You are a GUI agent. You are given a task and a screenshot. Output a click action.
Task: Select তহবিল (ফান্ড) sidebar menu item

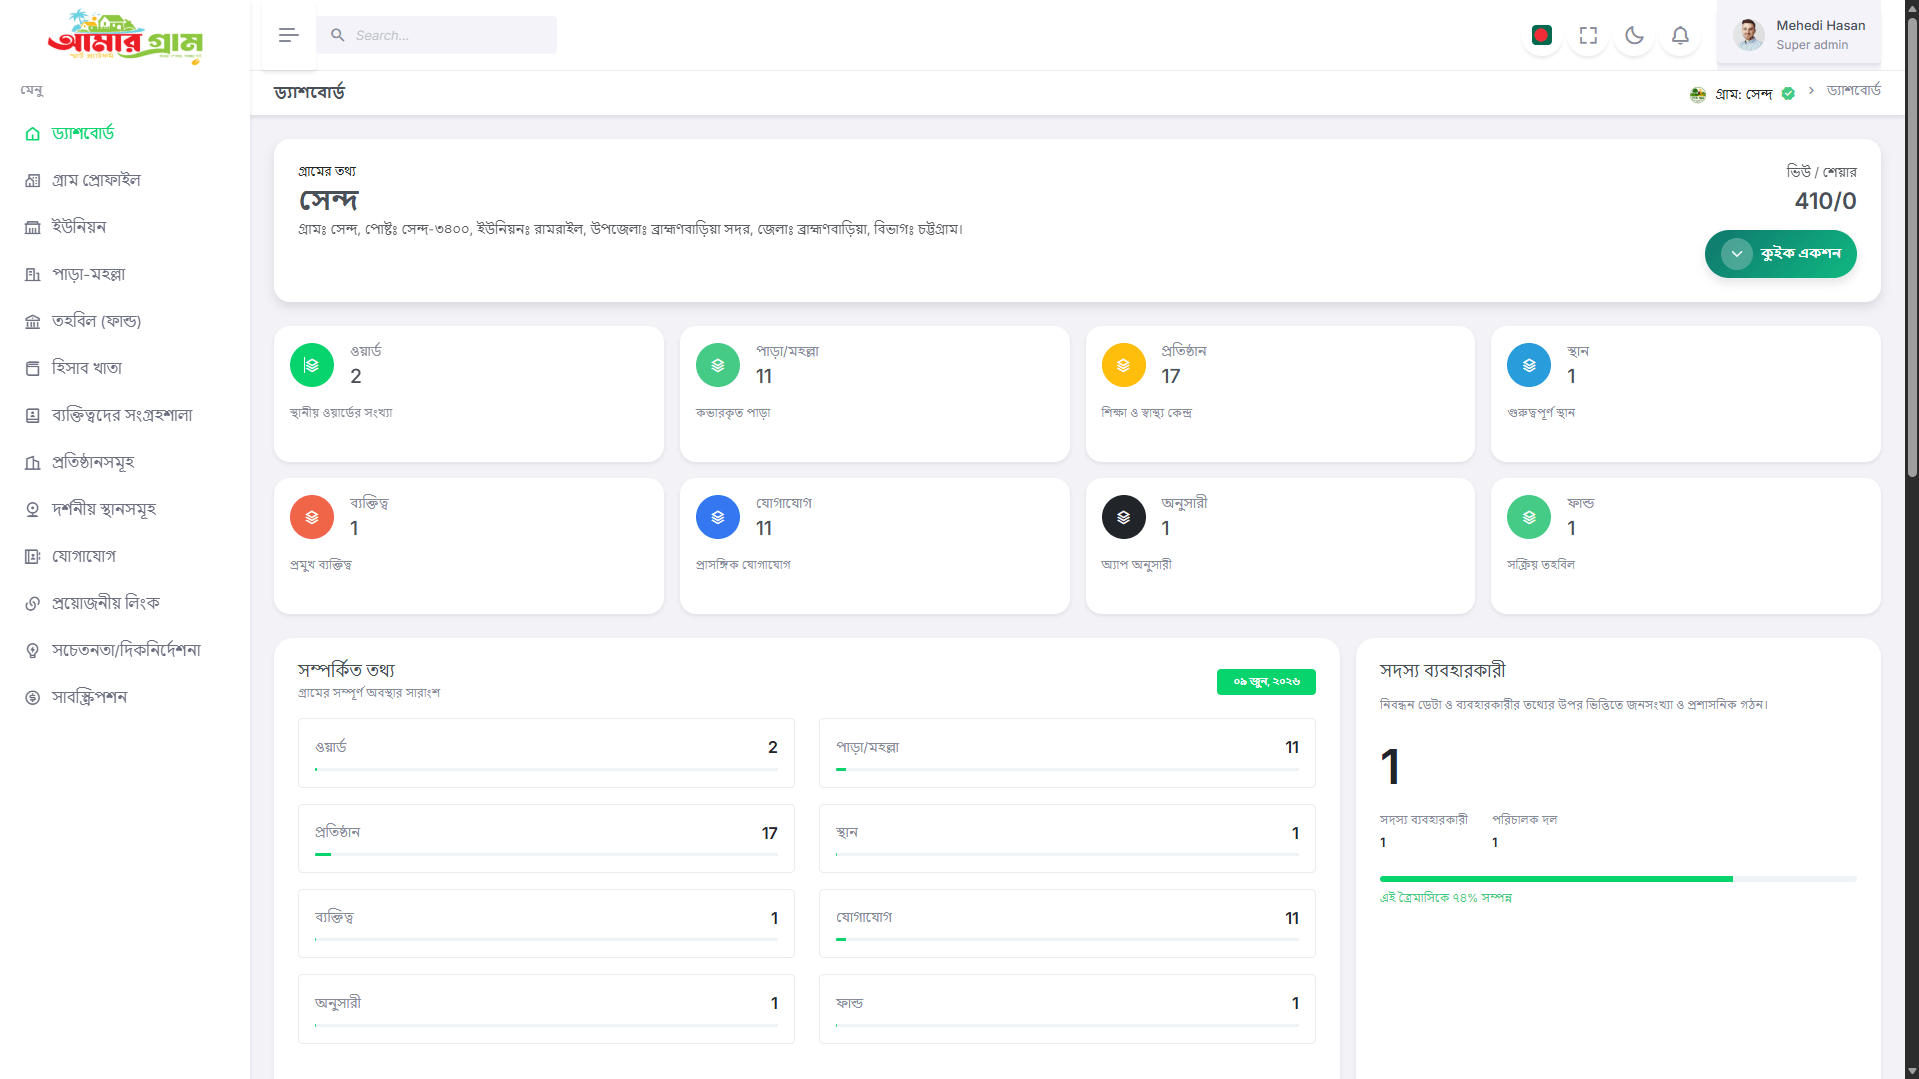96,321
